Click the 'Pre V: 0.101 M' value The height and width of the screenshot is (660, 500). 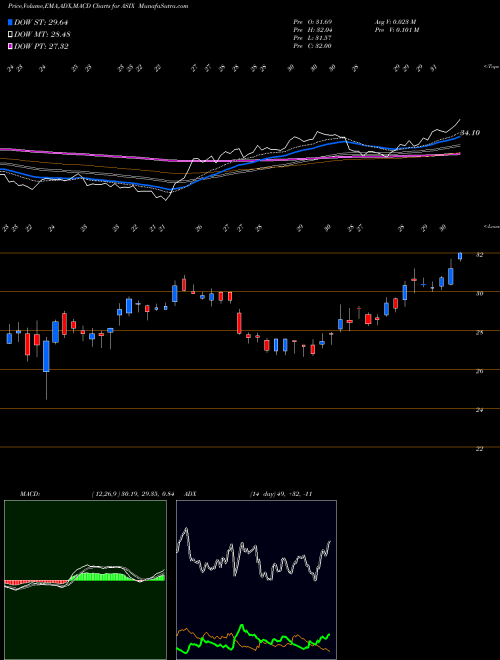396,30
